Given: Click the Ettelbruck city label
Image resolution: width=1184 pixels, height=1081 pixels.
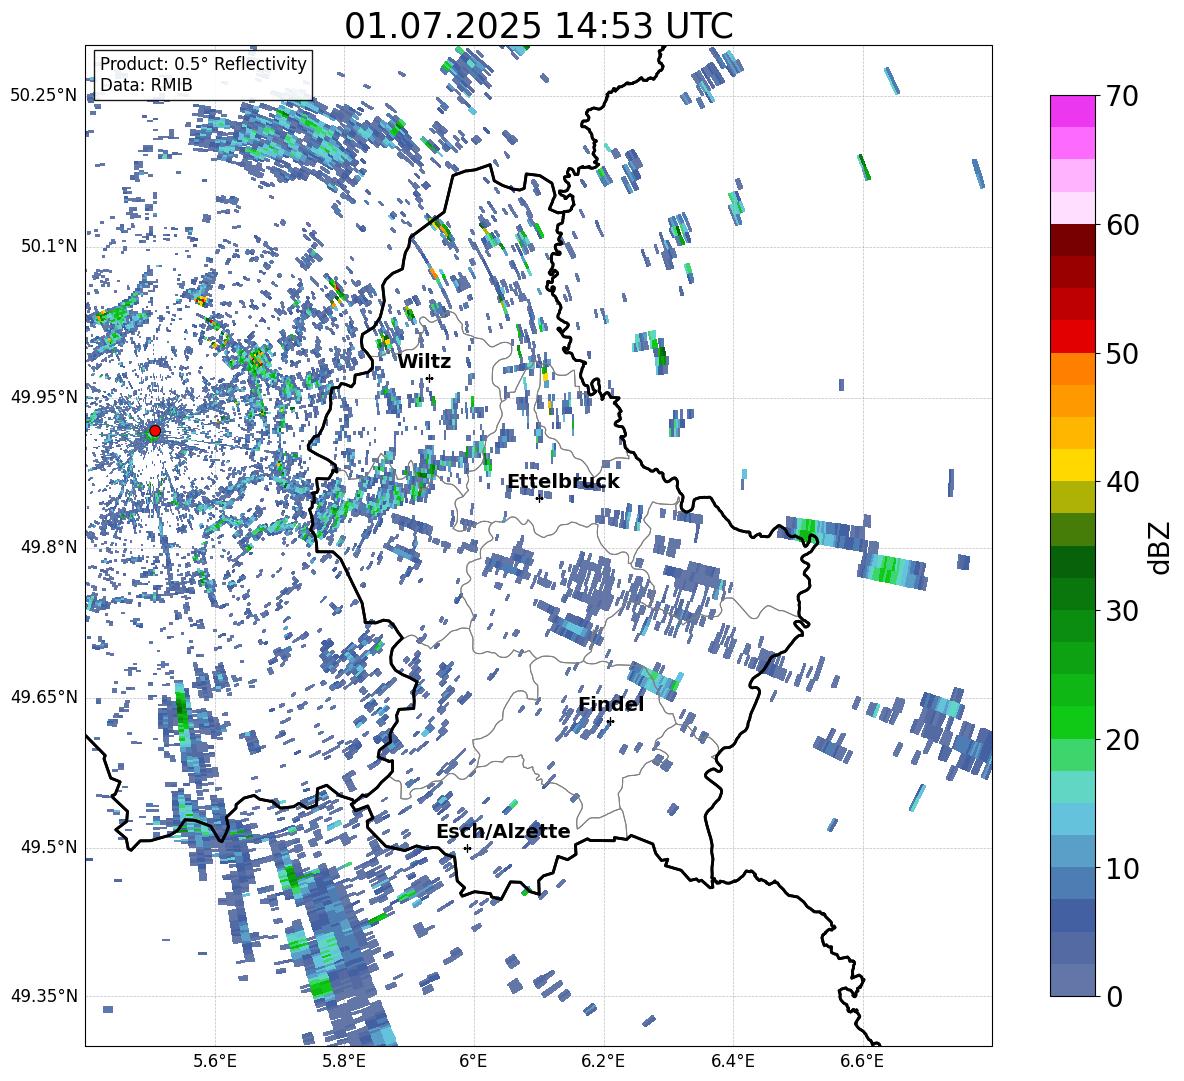Looking at the screenshot, I should (x=563, y=482).
